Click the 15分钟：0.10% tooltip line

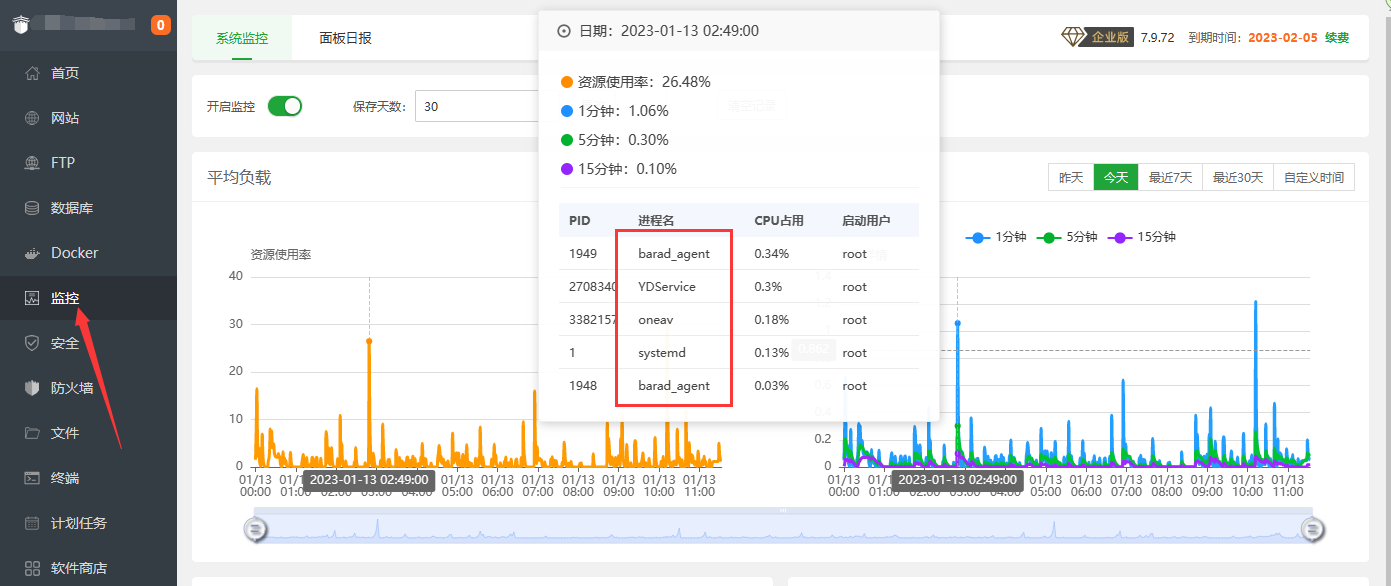[x=619, y=169]
